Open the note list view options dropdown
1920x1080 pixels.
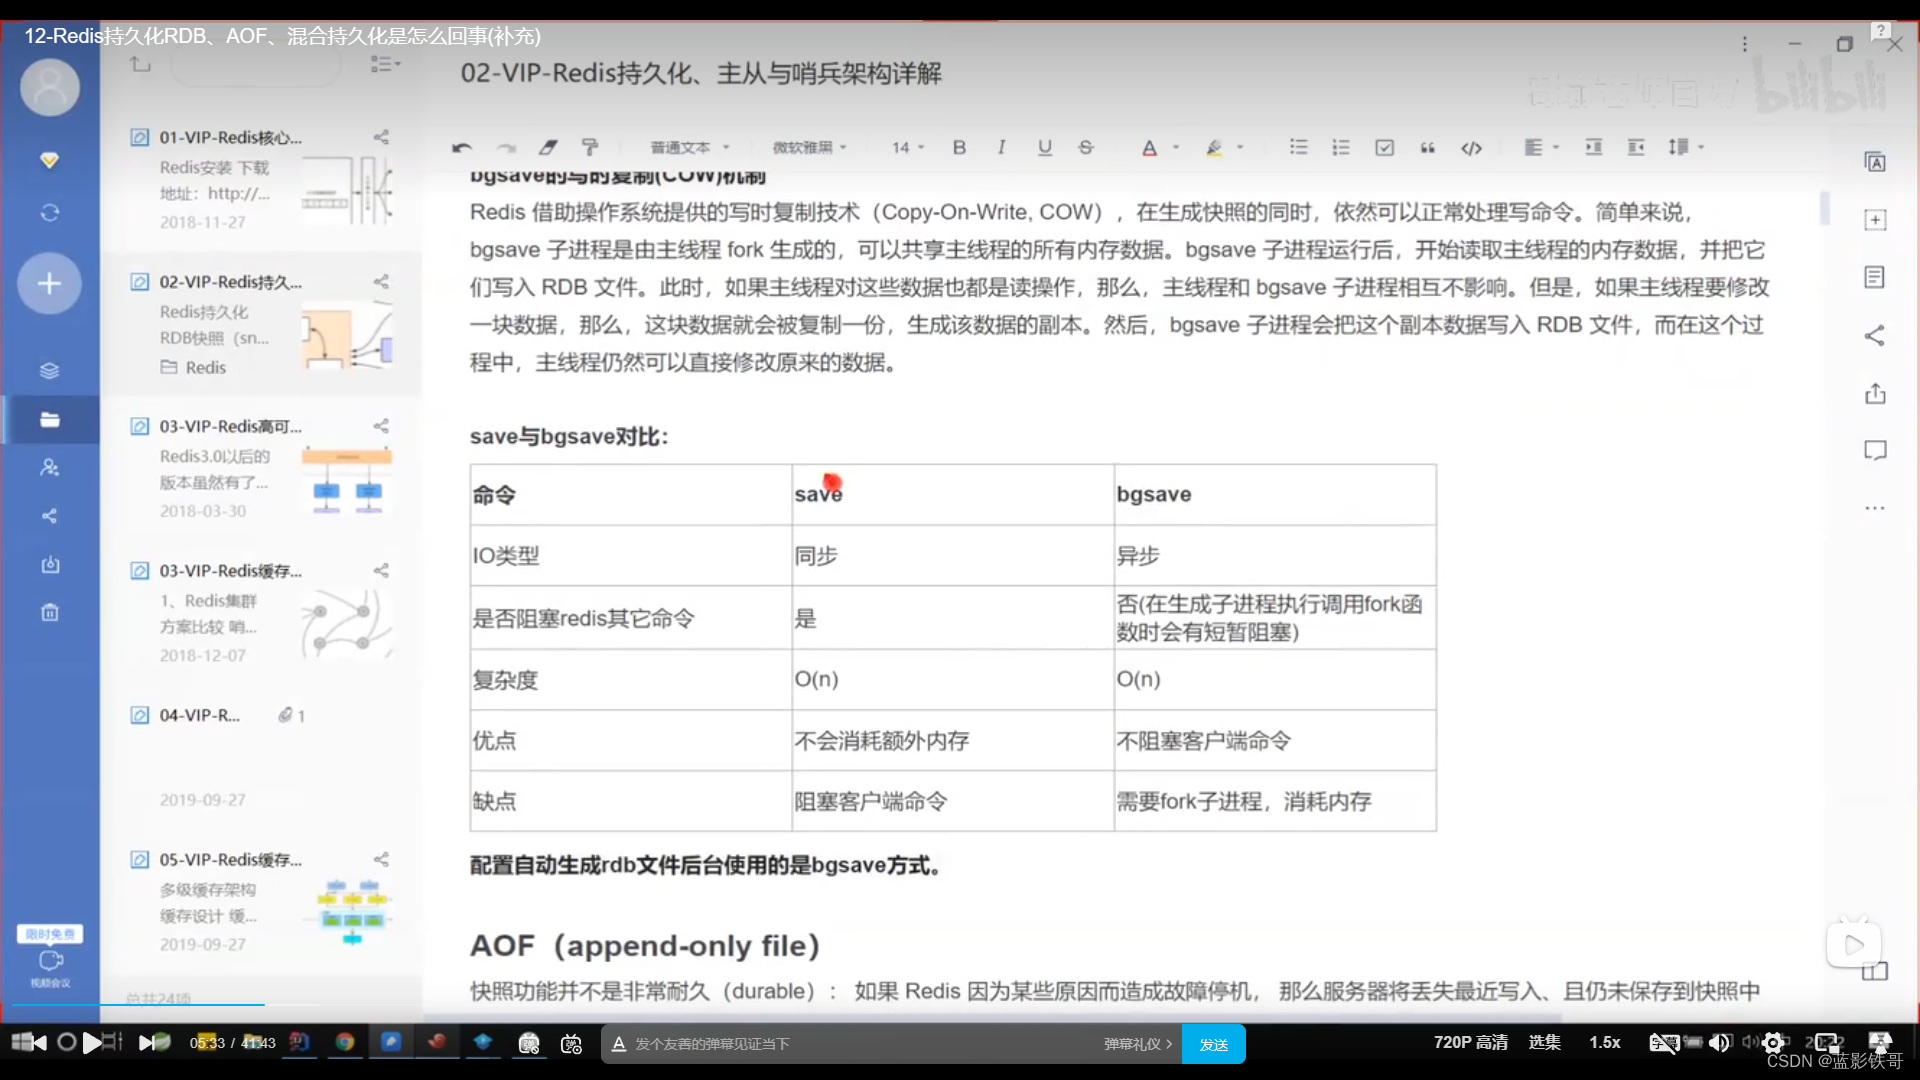click(385, 64)
